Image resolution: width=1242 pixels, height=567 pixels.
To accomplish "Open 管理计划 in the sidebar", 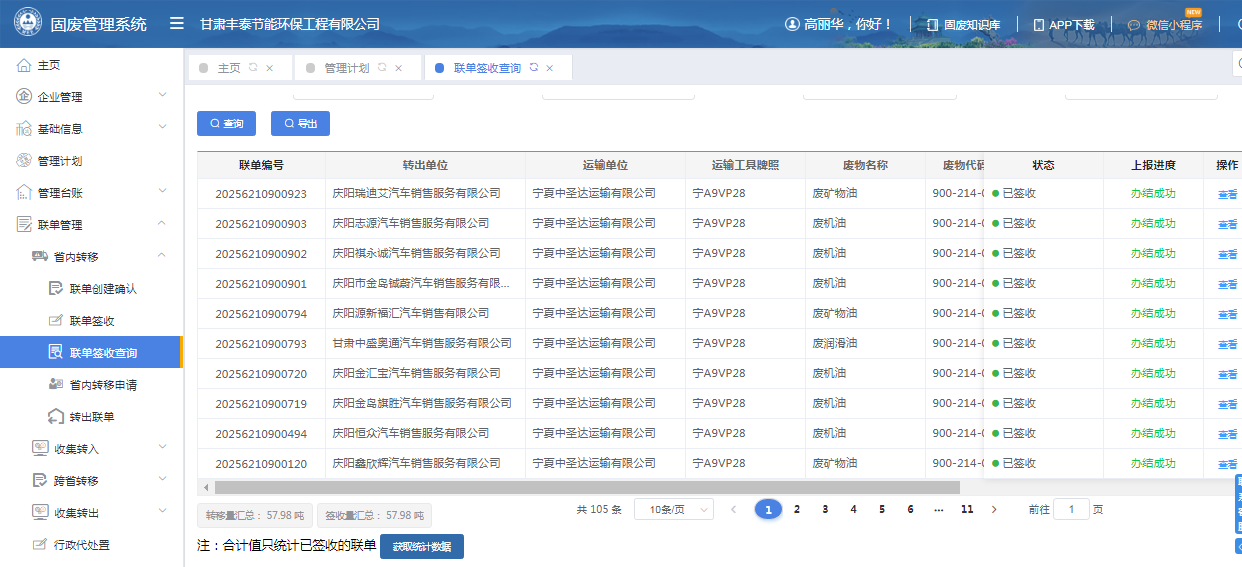I will [x=60, y=161].
